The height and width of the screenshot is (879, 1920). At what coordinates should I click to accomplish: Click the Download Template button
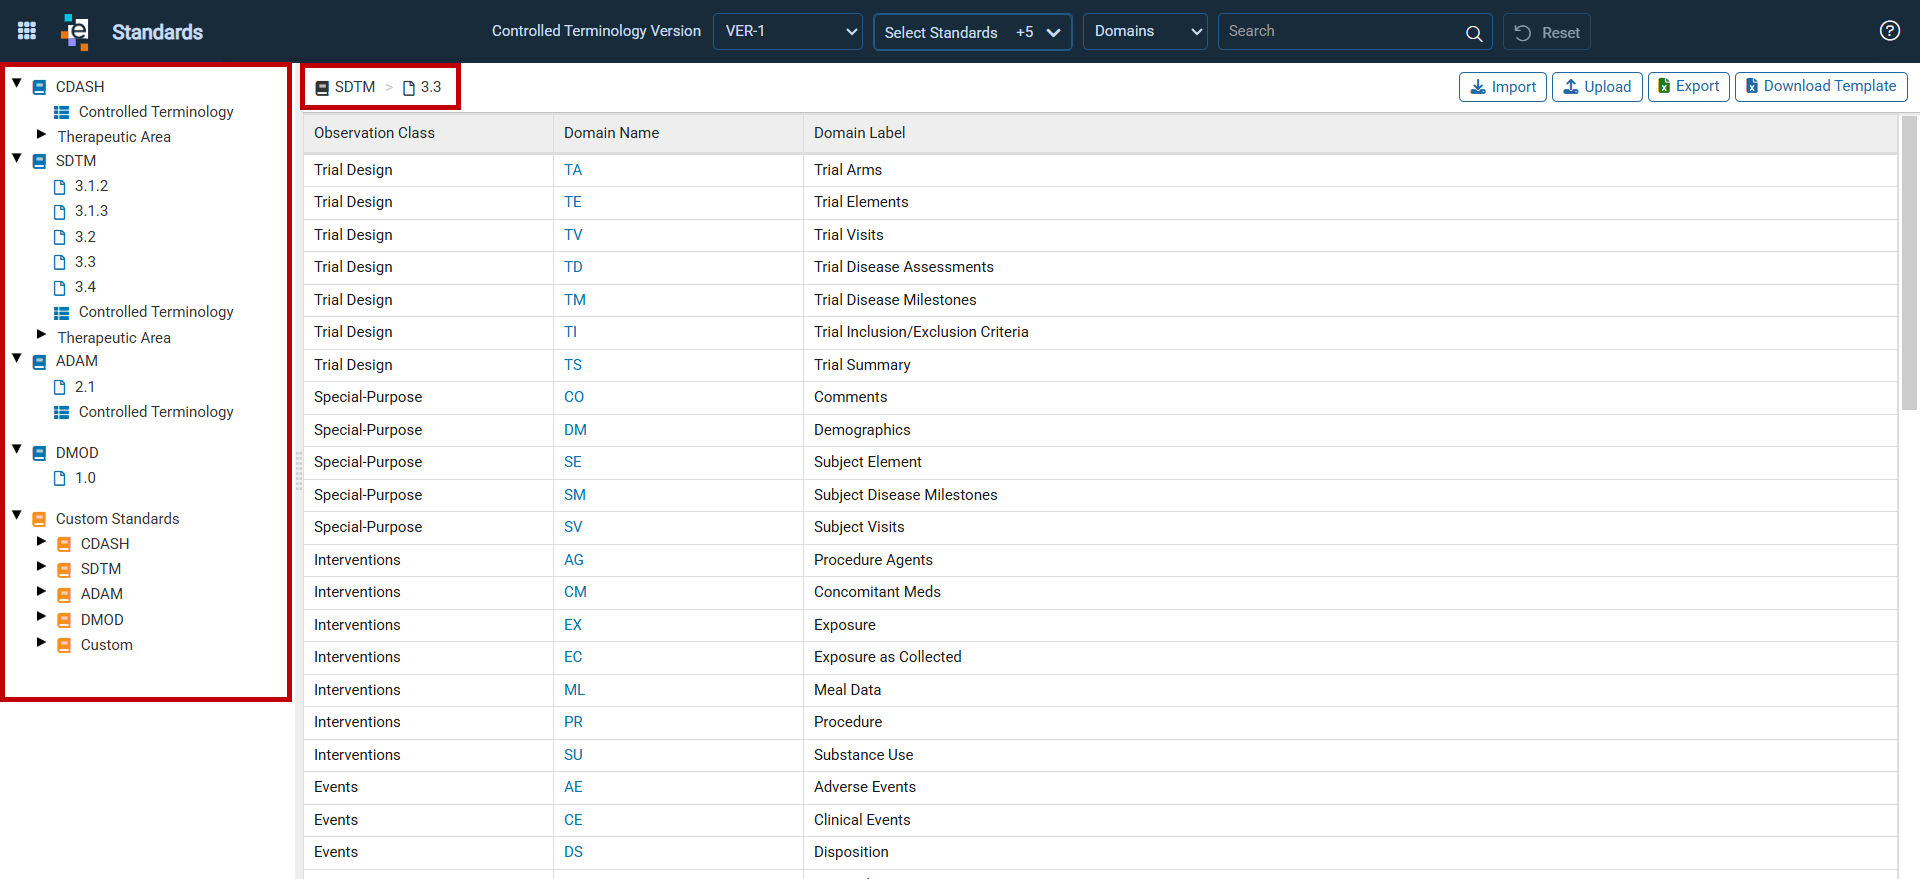pyautogui.click(x=1820, y=86)
